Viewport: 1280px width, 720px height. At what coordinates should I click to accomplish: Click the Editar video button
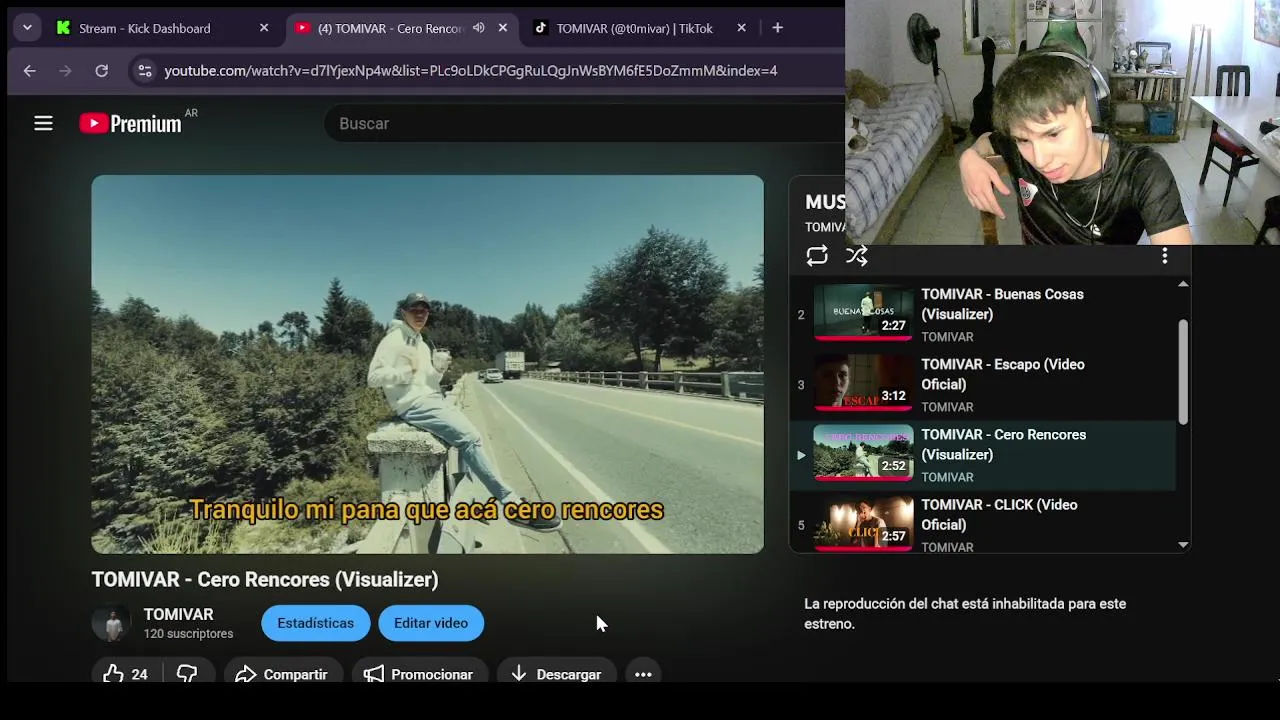431,623
